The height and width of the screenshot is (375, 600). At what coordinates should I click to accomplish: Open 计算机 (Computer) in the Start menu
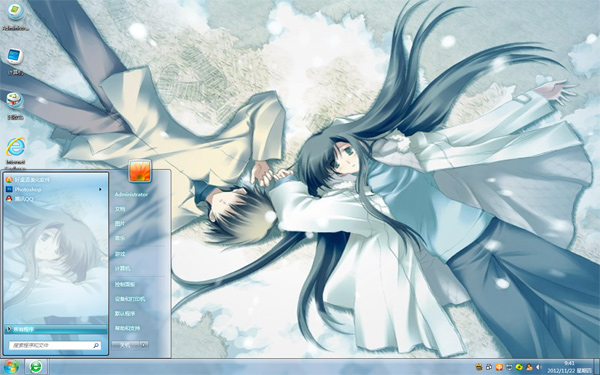point(122,269)
